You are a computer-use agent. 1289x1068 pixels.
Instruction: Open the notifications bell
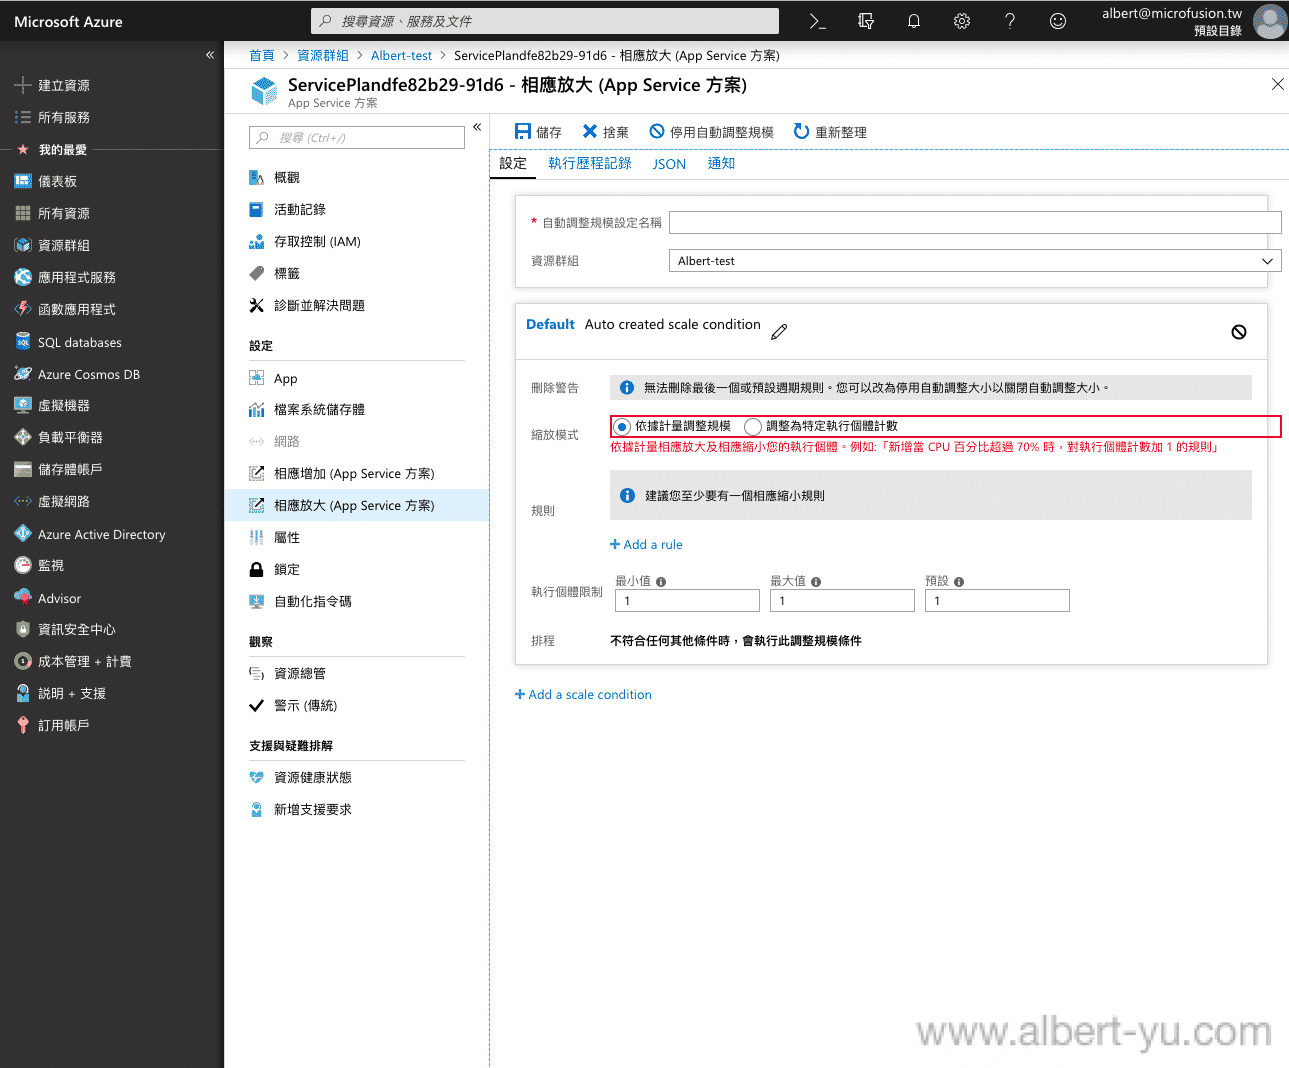pos(914,21)
